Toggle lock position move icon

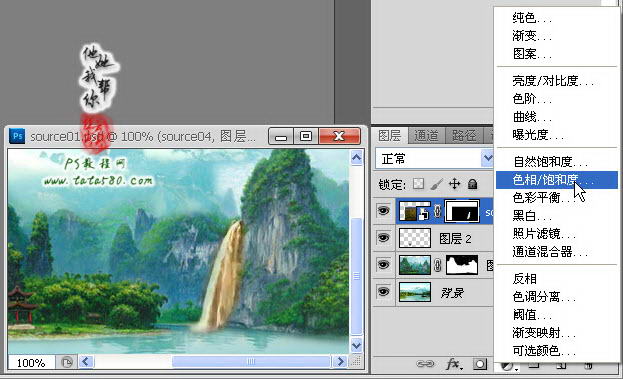click(x=454, y=184)
